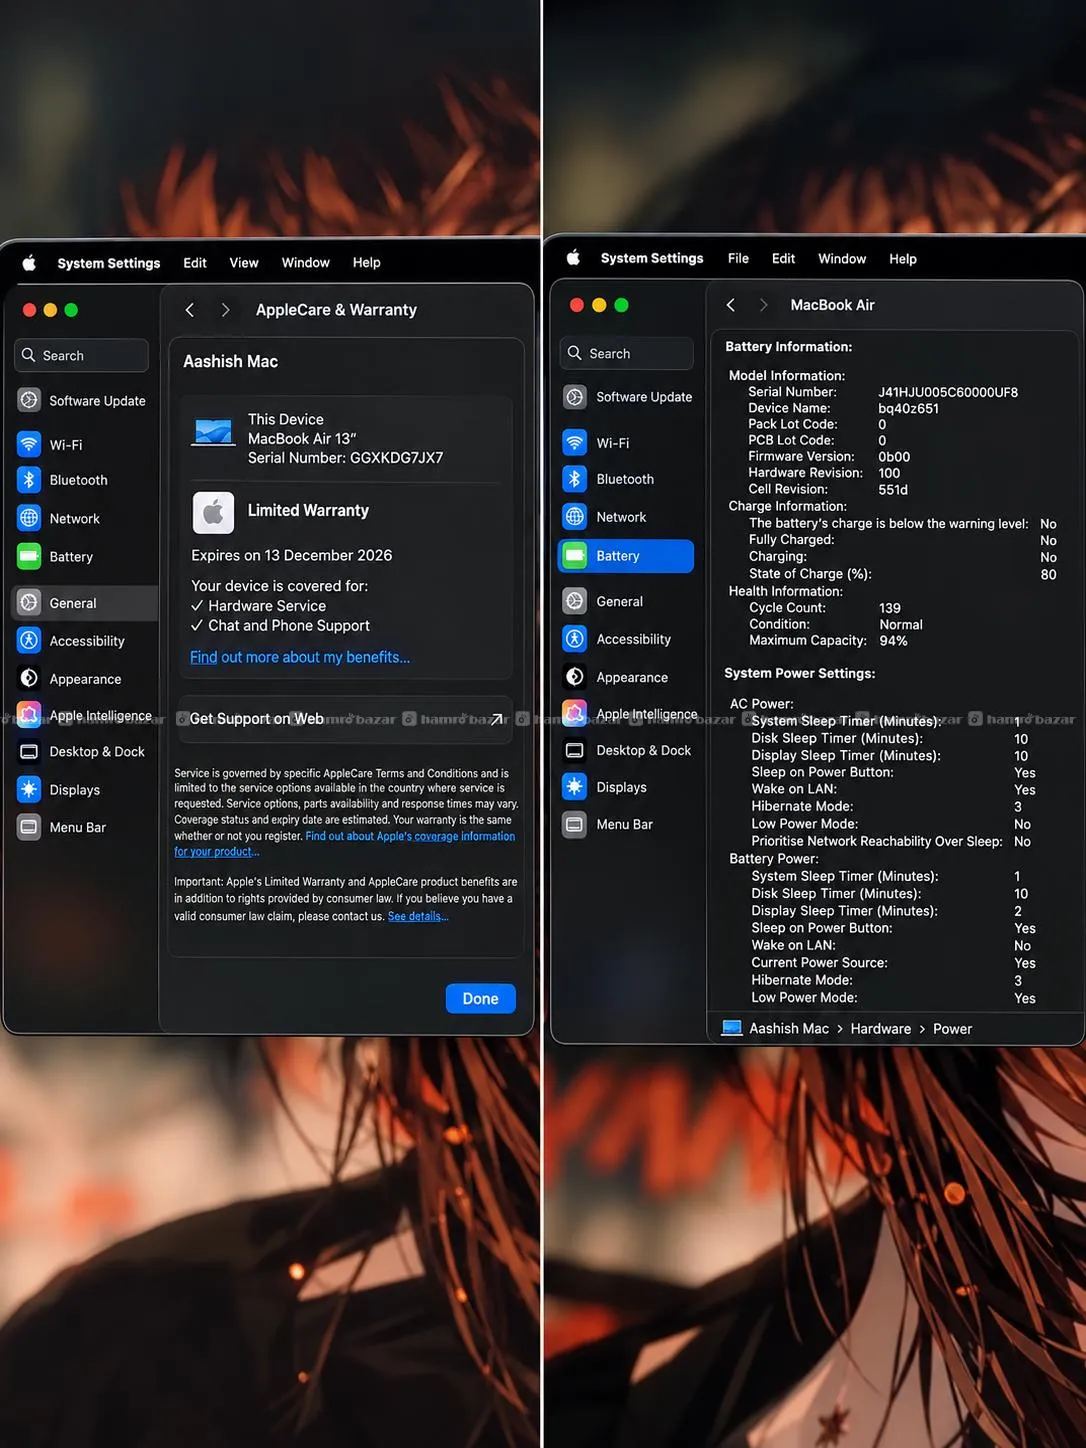Click Device Name value bq40z651
The height and width of the screenshot is (1448, 1086).
908,409
